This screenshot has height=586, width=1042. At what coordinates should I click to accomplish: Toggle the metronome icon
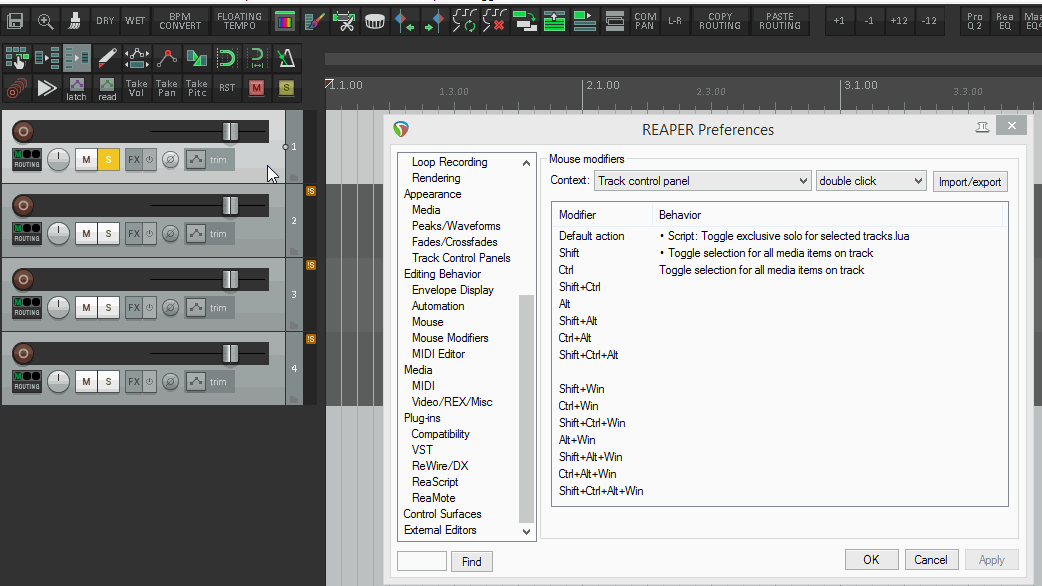tap(286, 58)
